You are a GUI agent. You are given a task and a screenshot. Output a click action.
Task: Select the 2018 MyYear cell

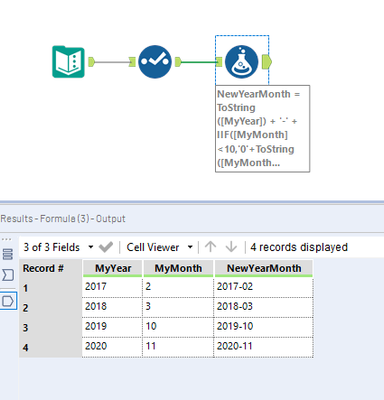coord(112,307)
